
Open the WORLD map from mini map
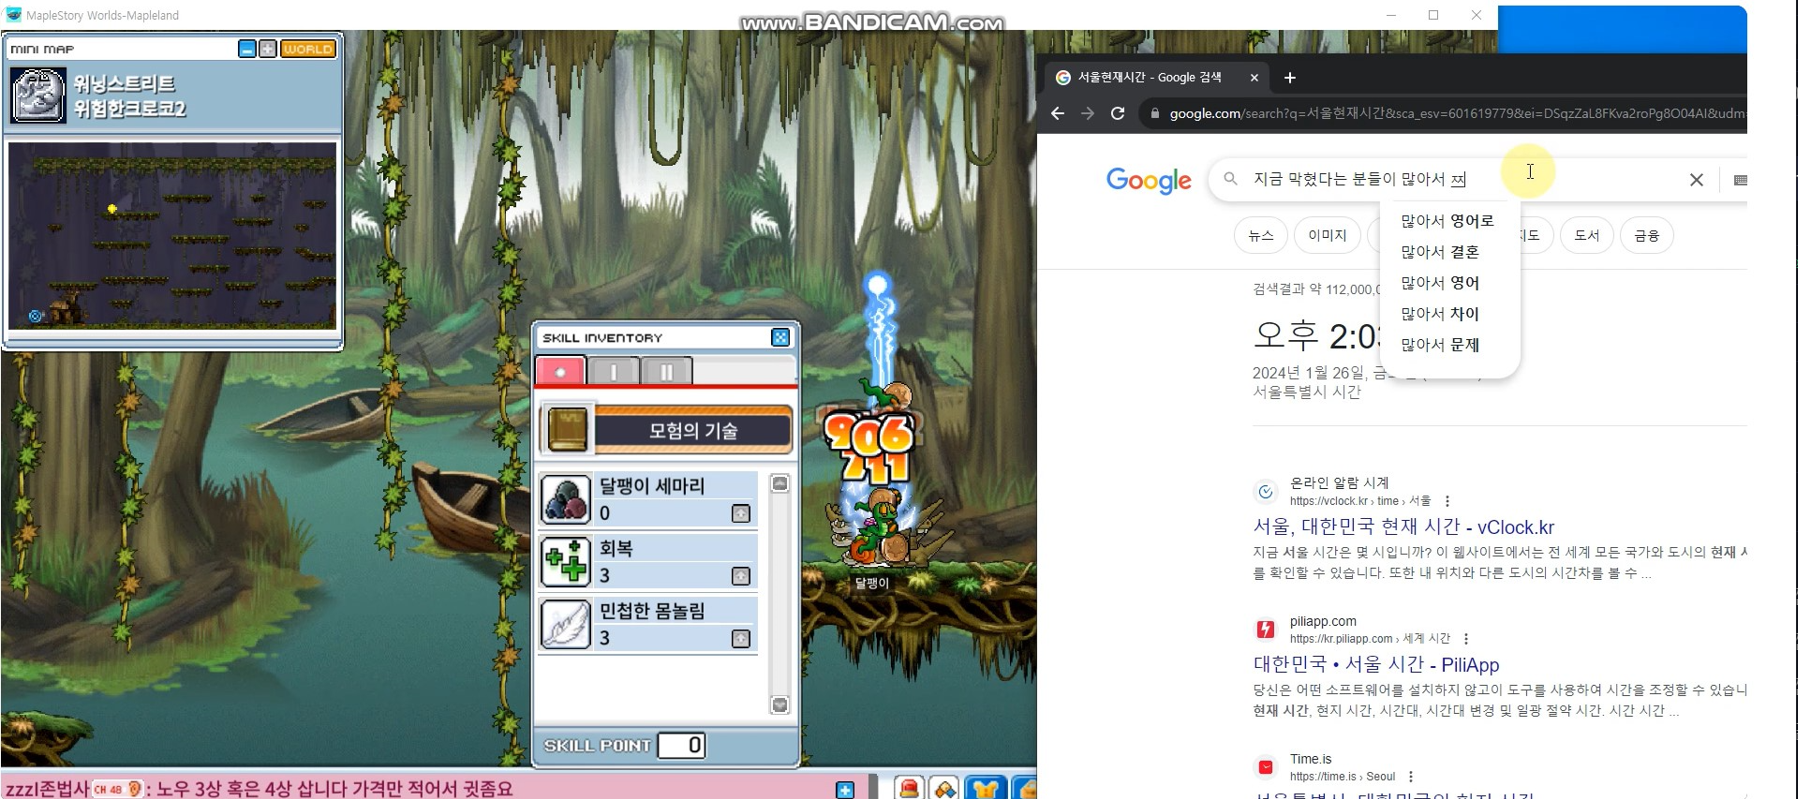coord(308,49)
